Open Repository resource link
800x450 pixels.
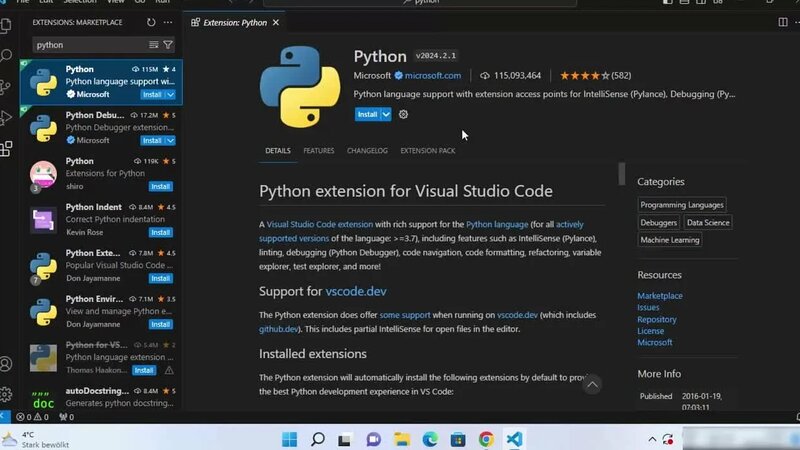pos(657,319)
